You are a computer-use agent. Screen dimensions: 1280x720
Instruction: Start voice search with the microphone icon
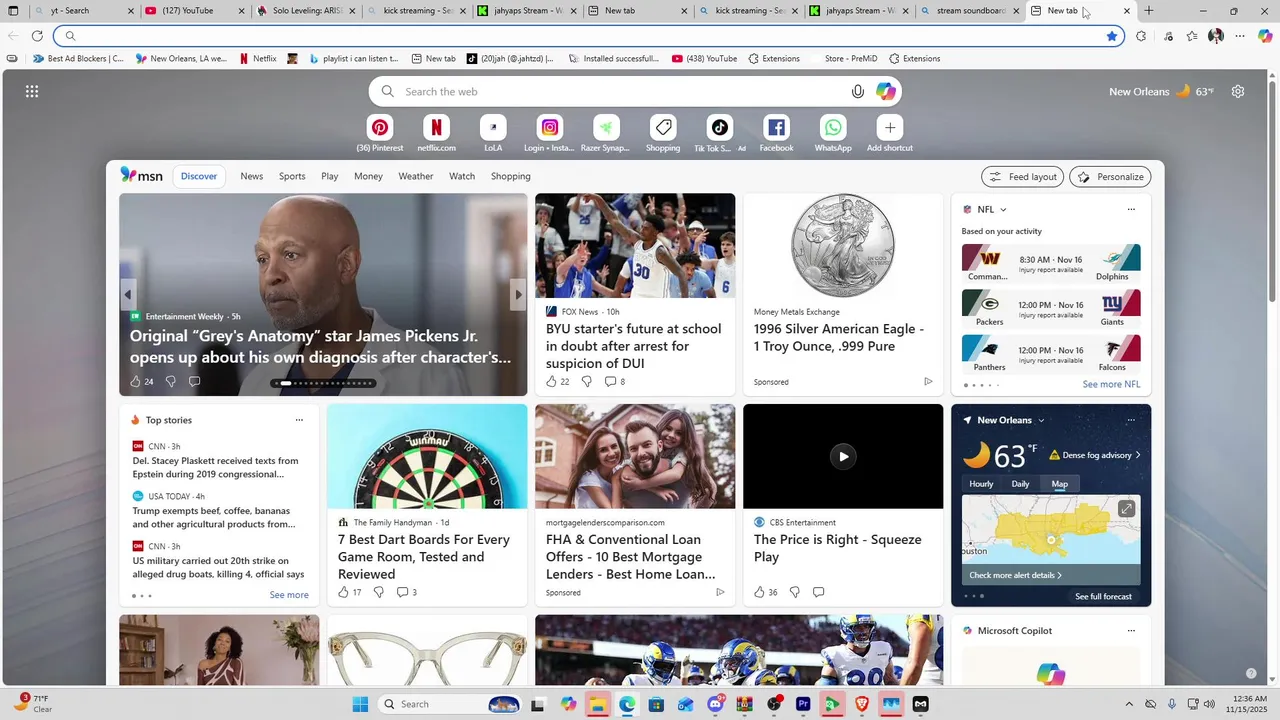857,92
